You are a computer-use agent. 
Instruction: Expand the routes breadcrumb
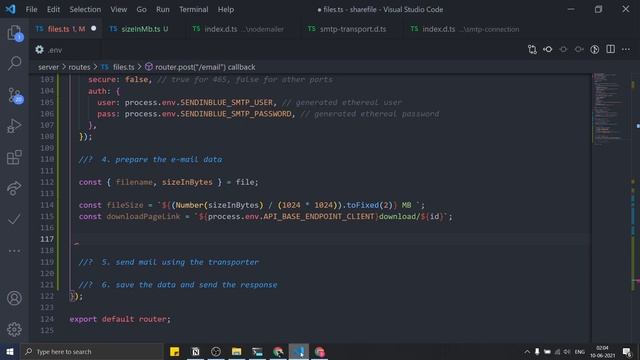point(79,67)
